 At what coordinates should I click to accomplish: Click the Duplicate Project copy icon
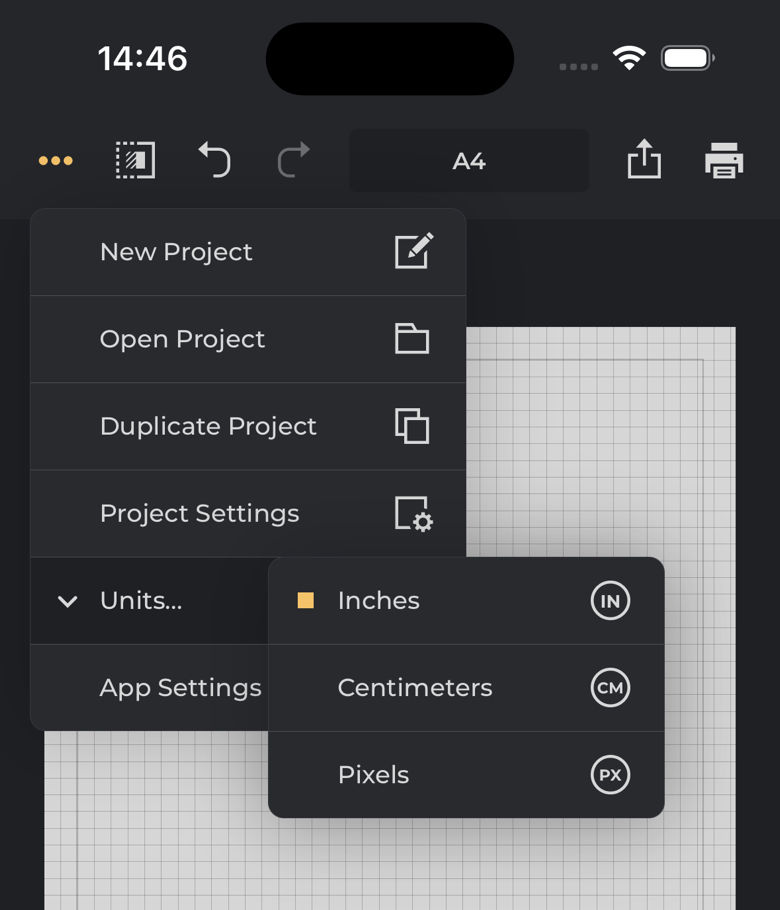(x=412, y=426)
